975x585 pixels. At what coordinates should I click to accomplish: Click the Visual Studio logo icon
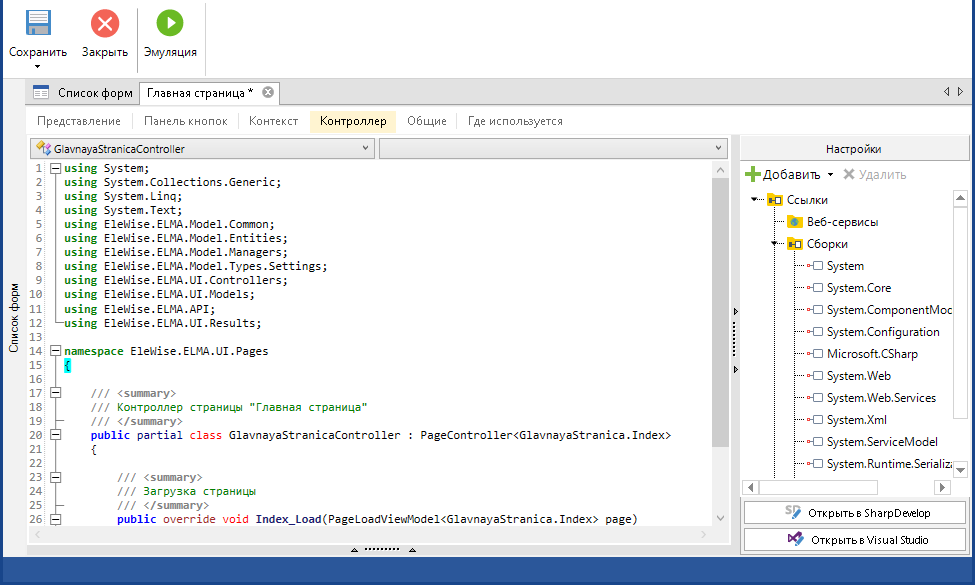pos(795,540)
